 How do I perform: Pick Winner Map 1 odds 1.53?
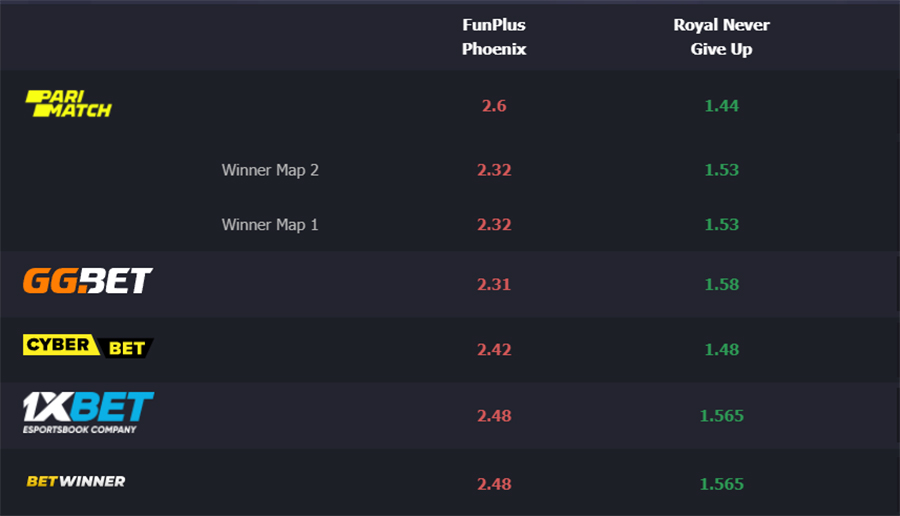(x=721, y=224)
